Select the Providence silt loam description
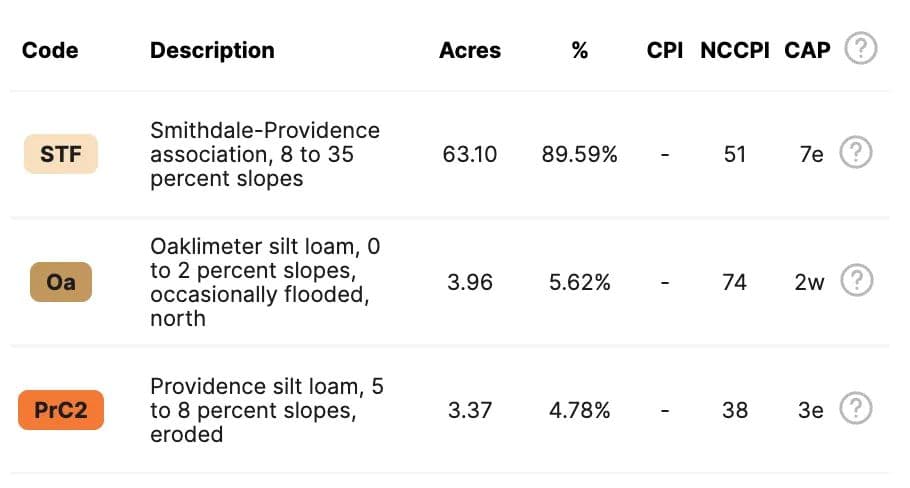910x488 pixels. [x=266, y=409]
